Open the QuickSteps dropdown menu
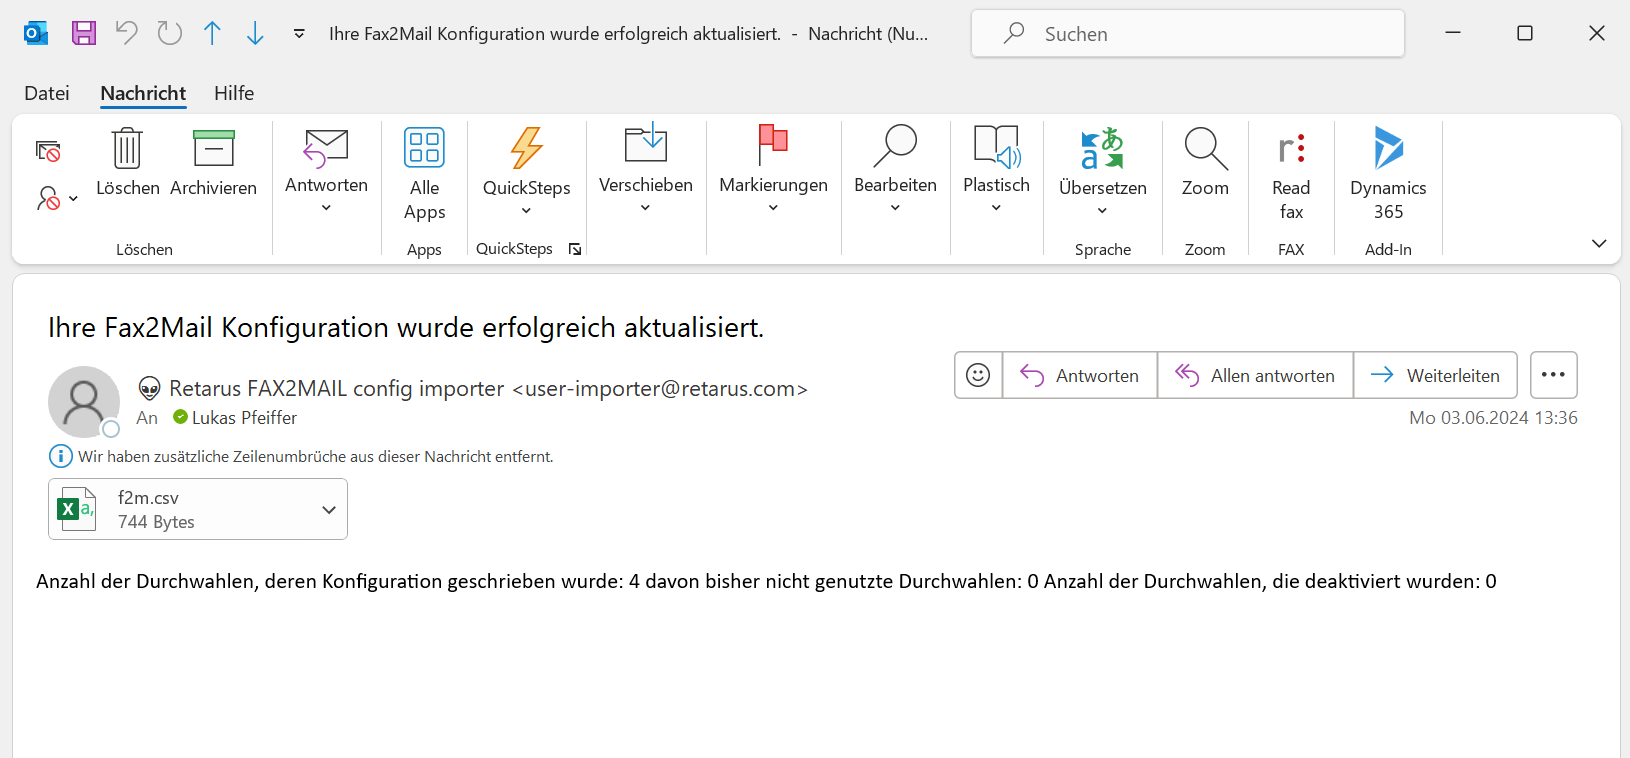This screenshot has height=758, width=1630. [x=526, y=210]
